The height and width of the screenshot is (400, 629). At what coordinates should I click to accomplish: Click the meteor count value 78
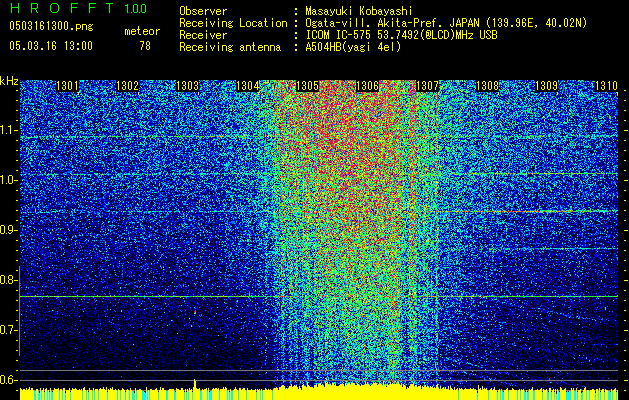[x=145, y=46]
